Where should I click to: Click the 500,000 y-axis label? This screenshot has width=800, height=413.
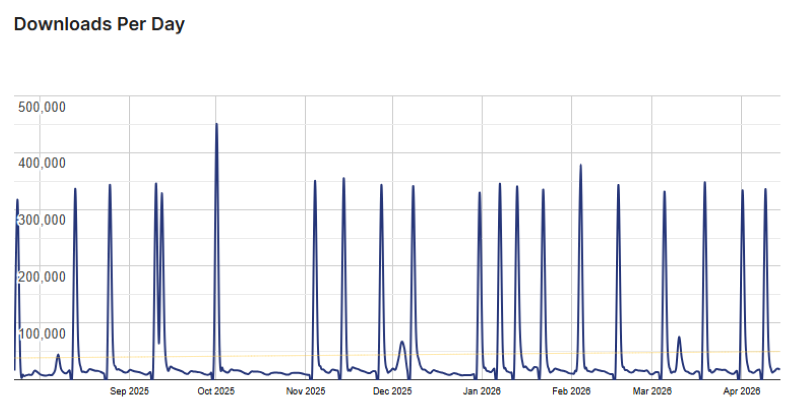click(x=42, y=107)
